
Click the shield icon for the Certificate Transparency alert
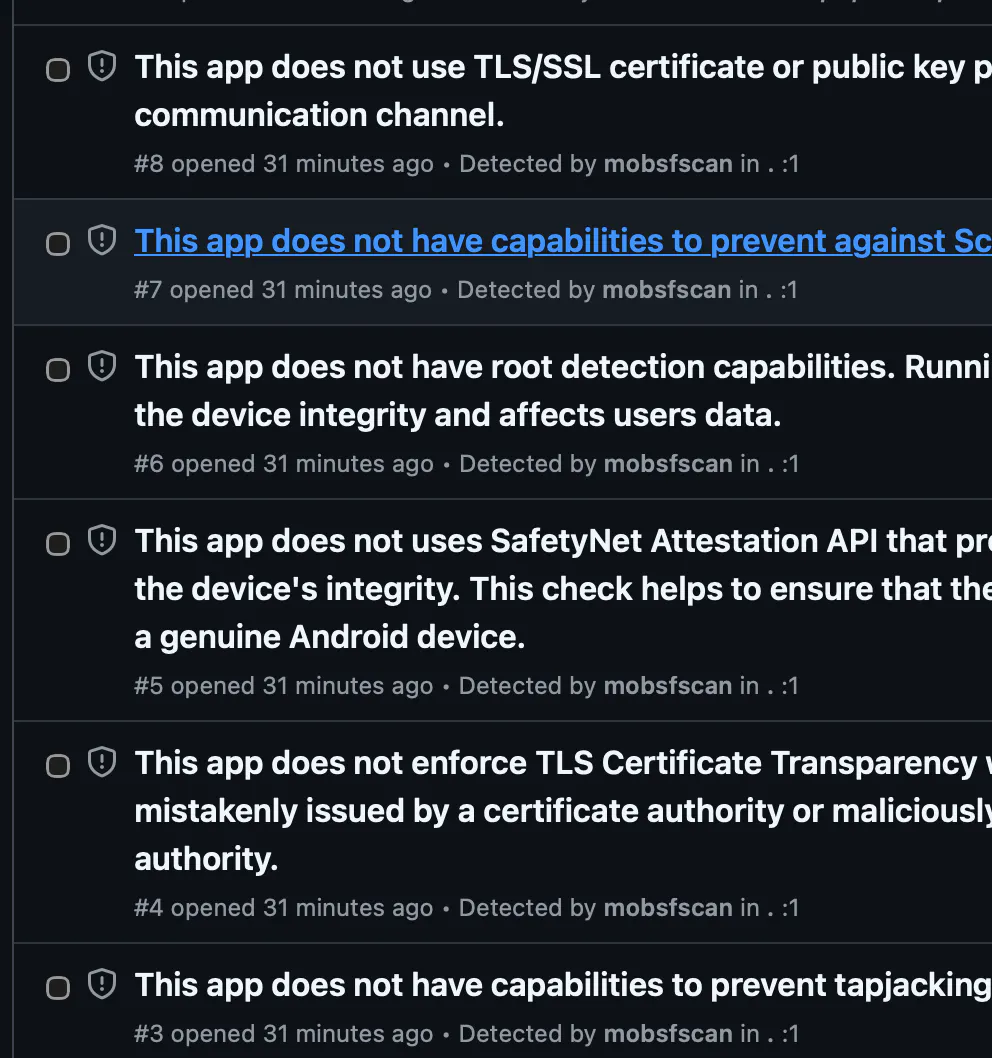[x=102, y=763]
